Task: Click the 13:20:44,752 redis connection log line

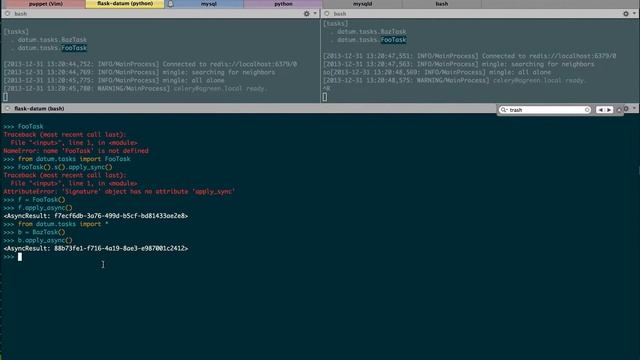Action: [150, 64]
